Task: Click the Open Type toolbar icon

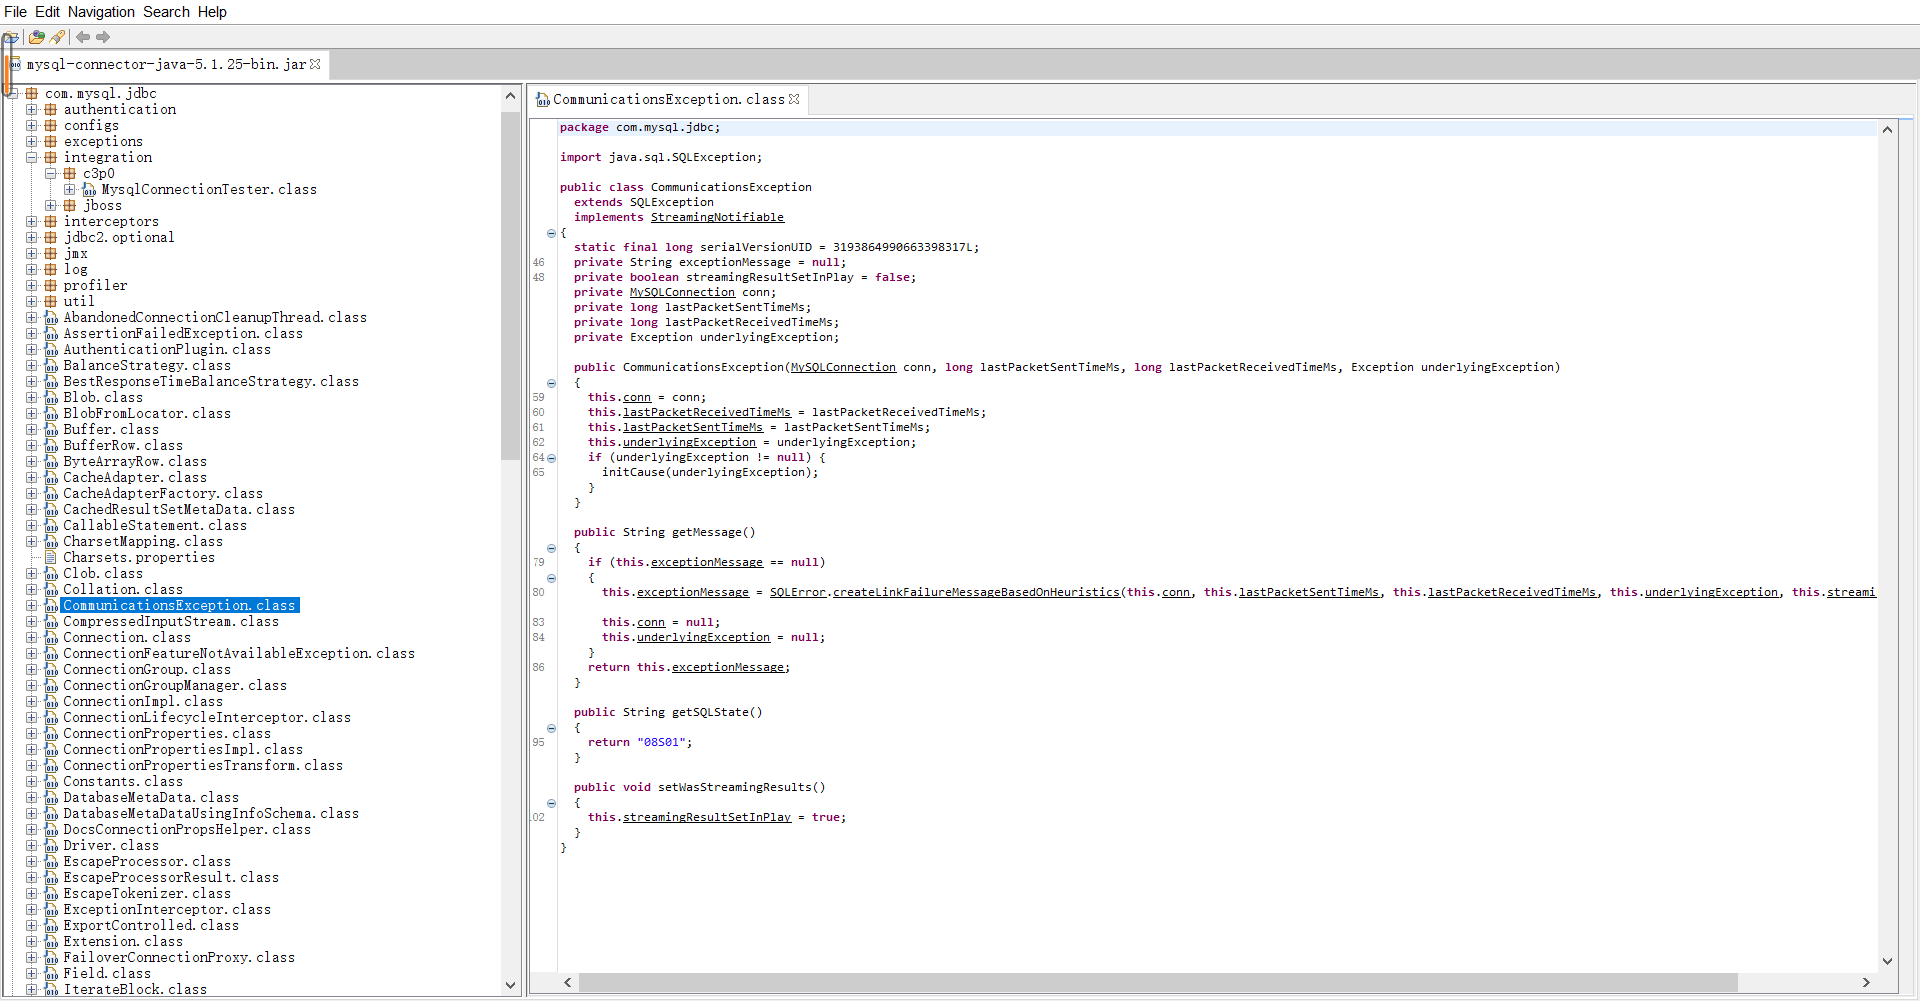Action: point(36,37)
